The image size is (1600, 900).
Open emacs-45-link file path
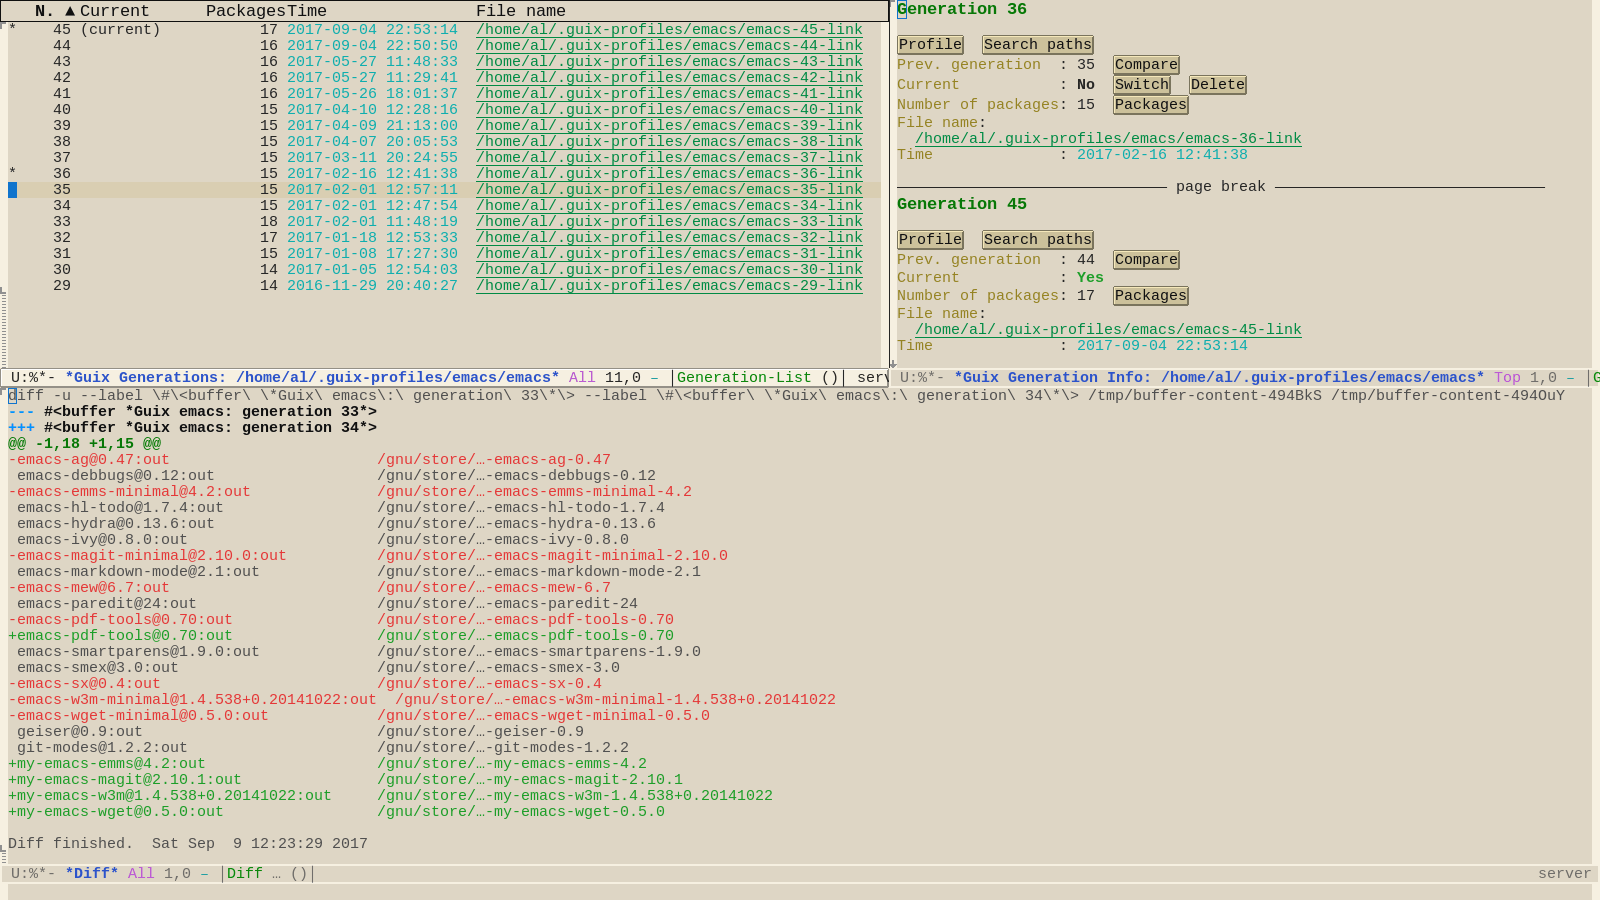[x=669, y=30]
